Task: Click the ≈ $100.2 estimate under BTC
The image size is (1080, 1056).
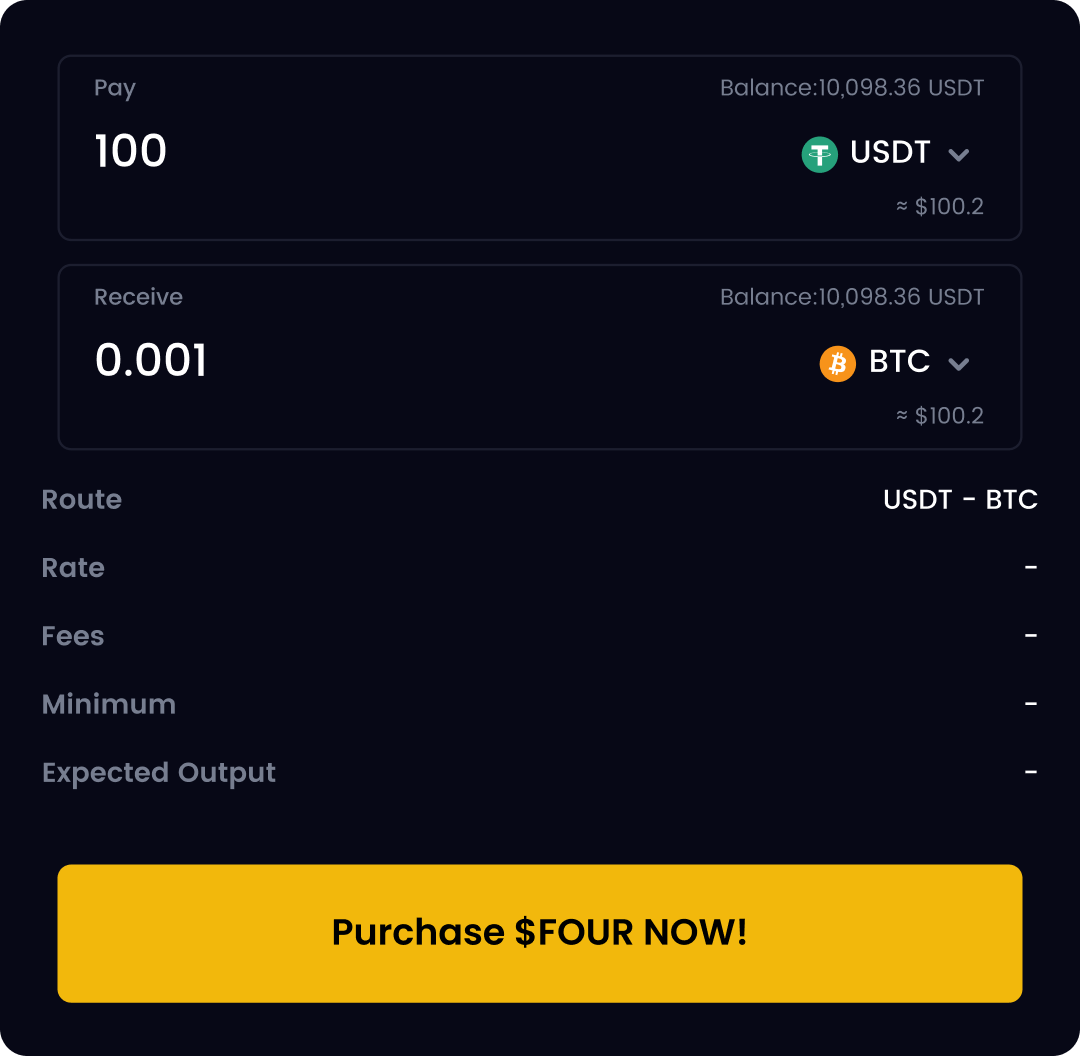Action: (x=940, y=416)
